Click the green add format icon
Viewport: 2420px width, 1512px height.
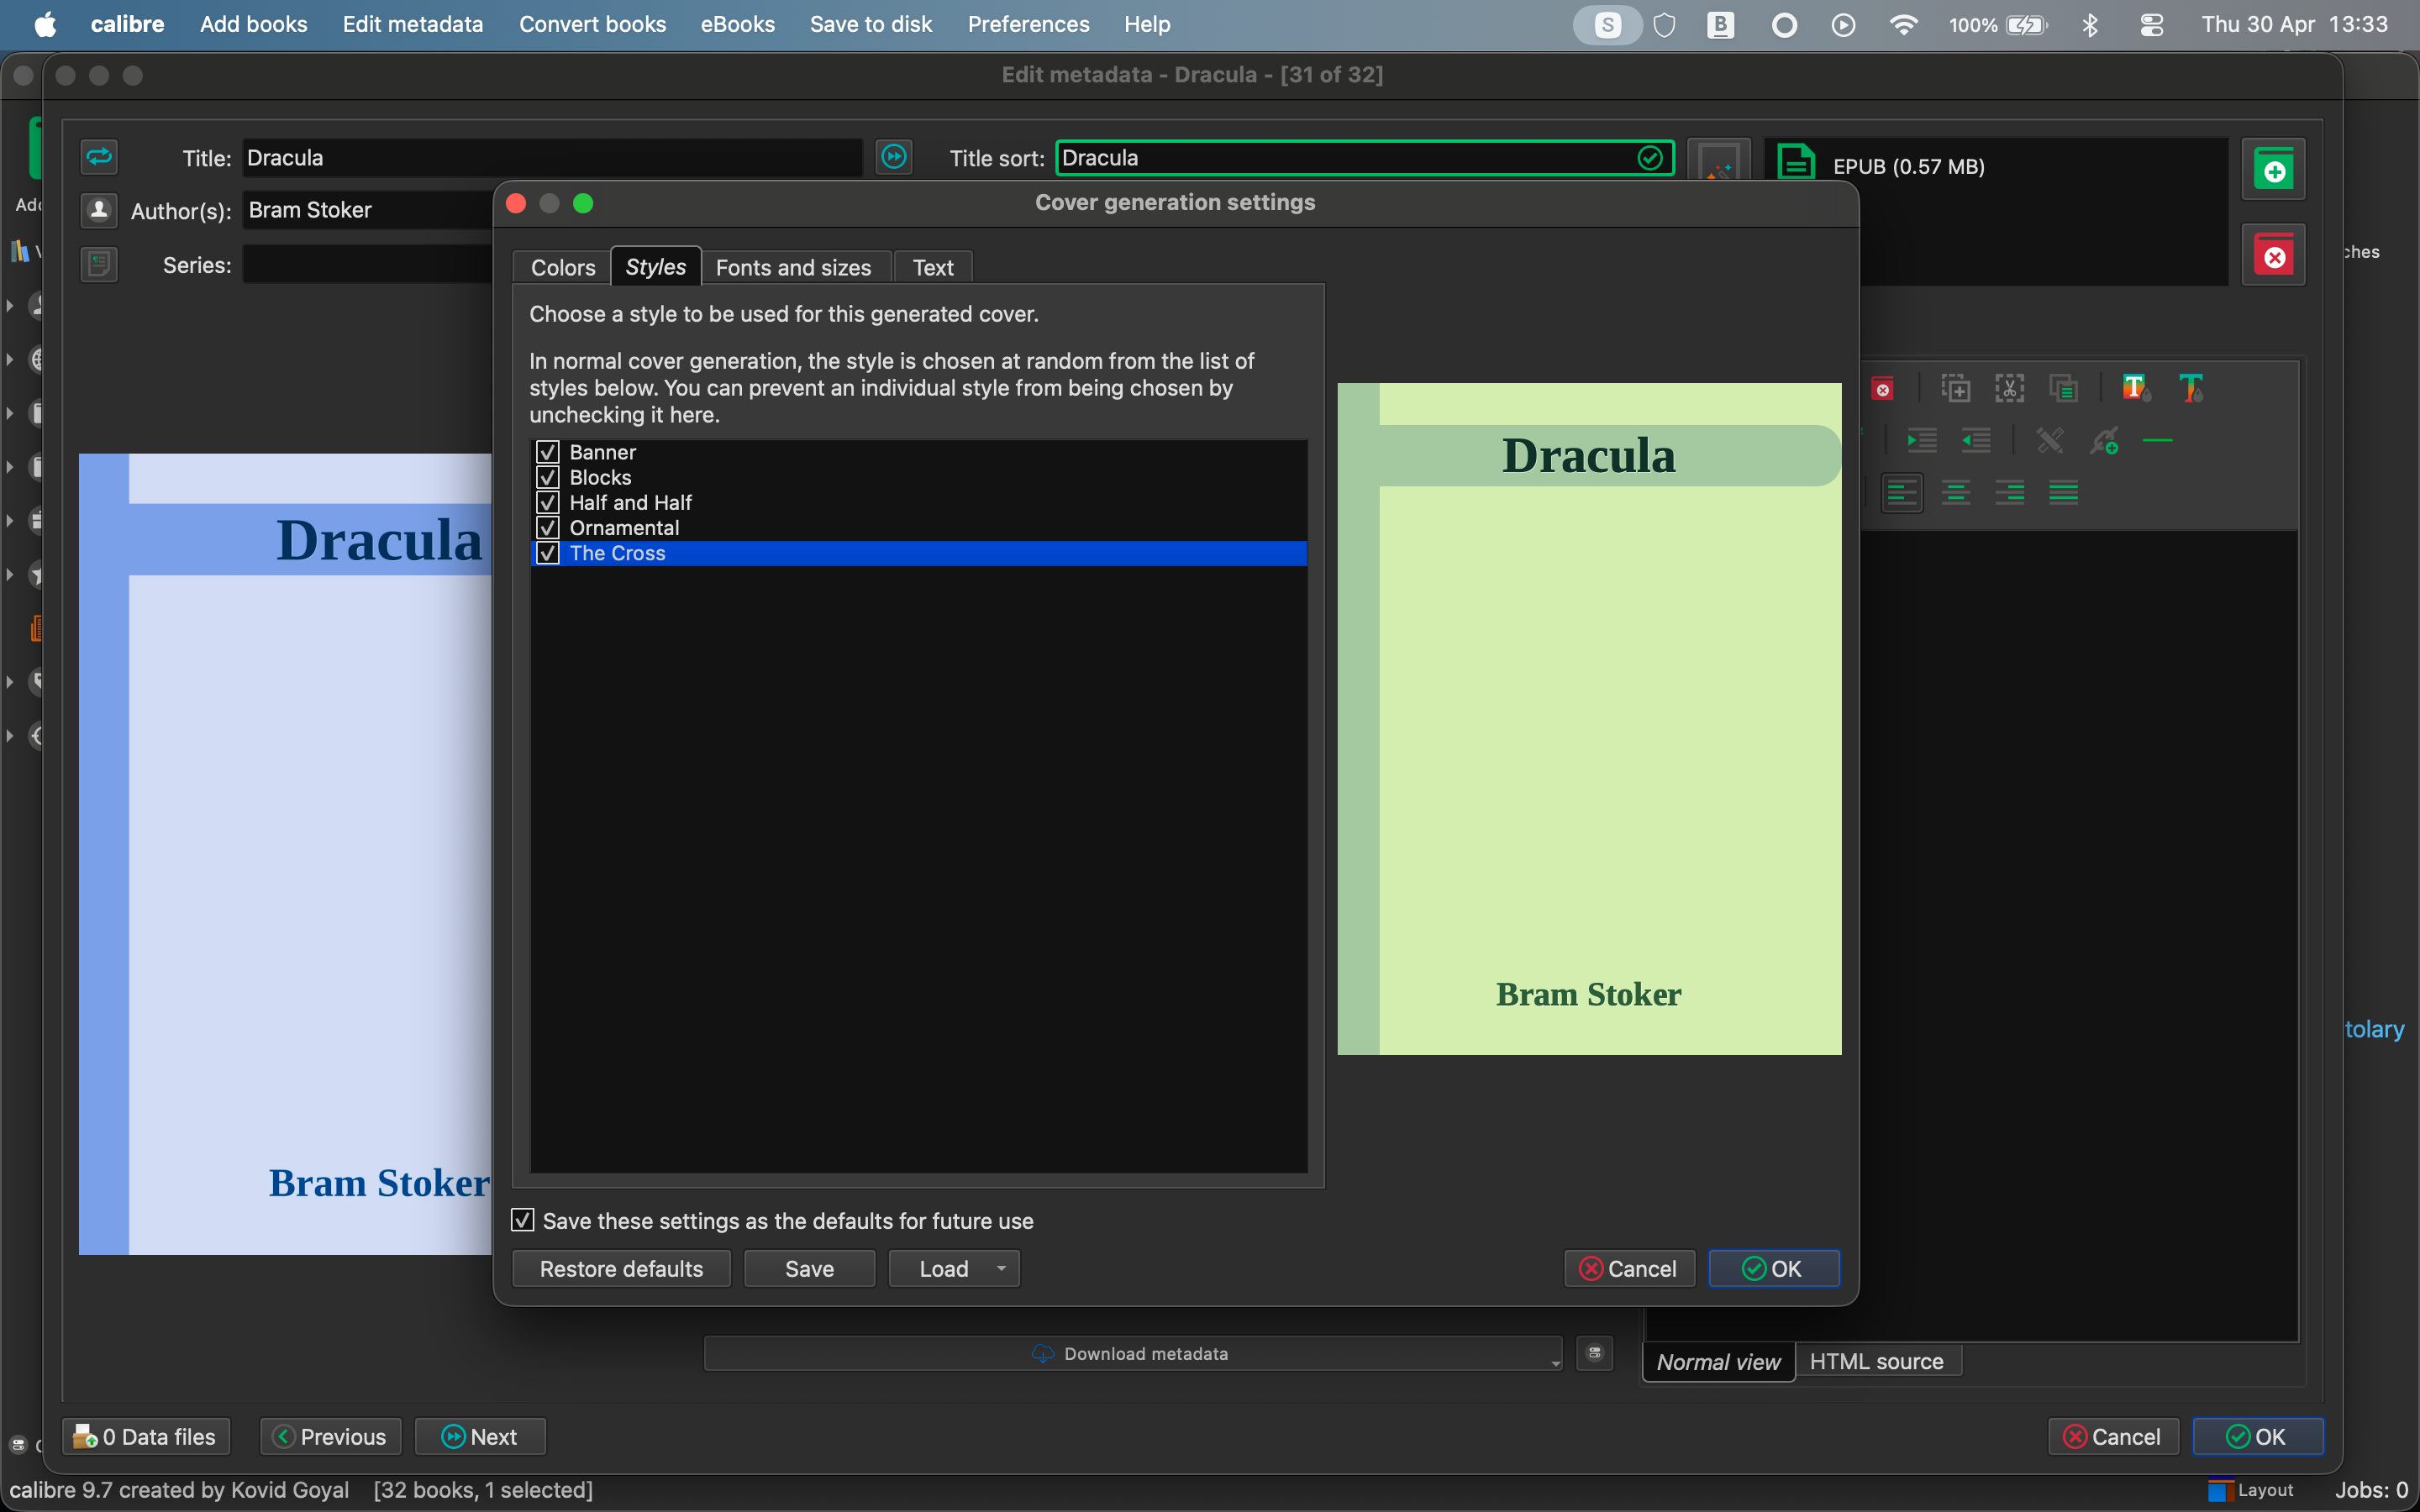pyautogui.click(x=2274, y=170)
